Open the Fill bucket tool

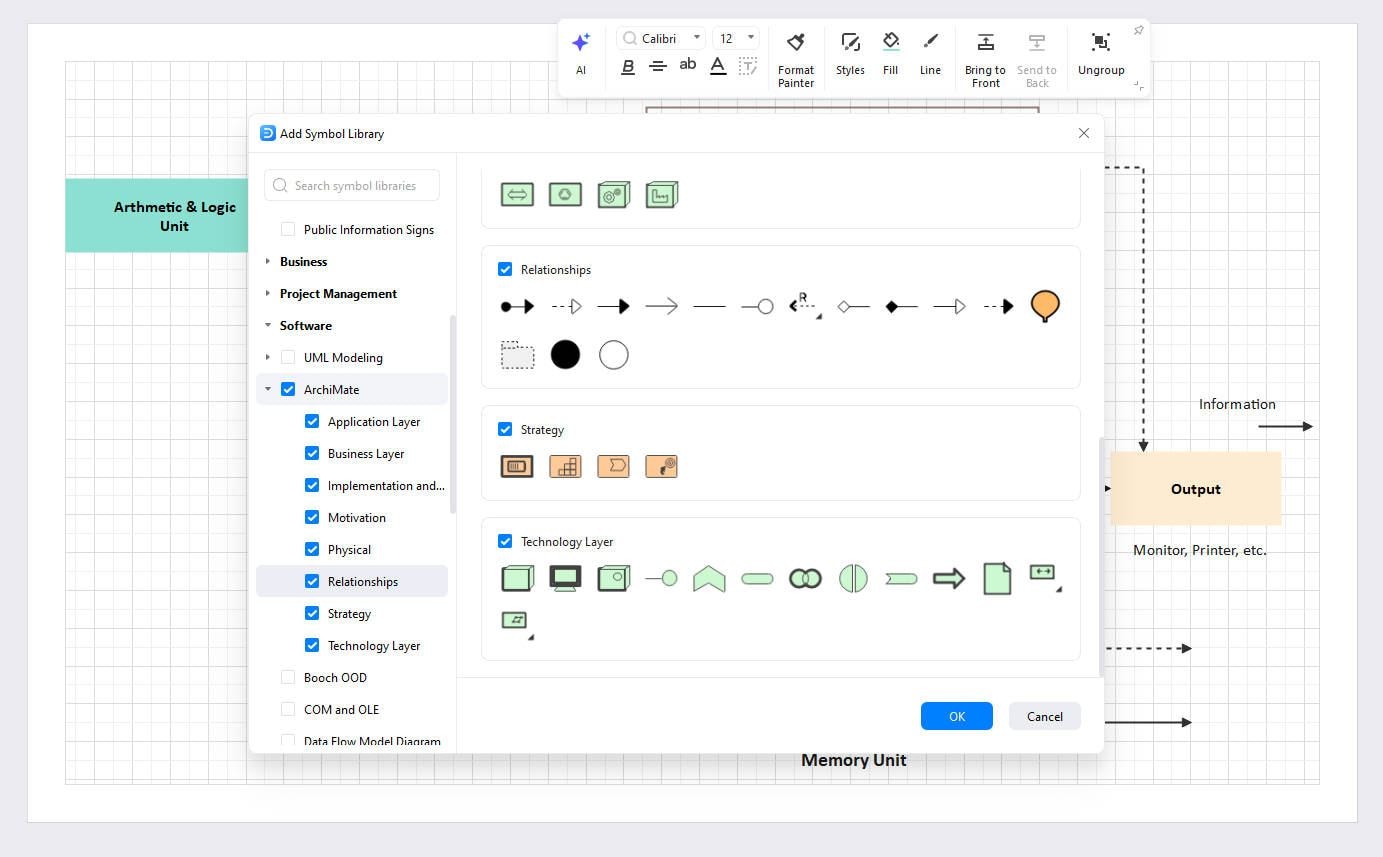coord(890,53)
